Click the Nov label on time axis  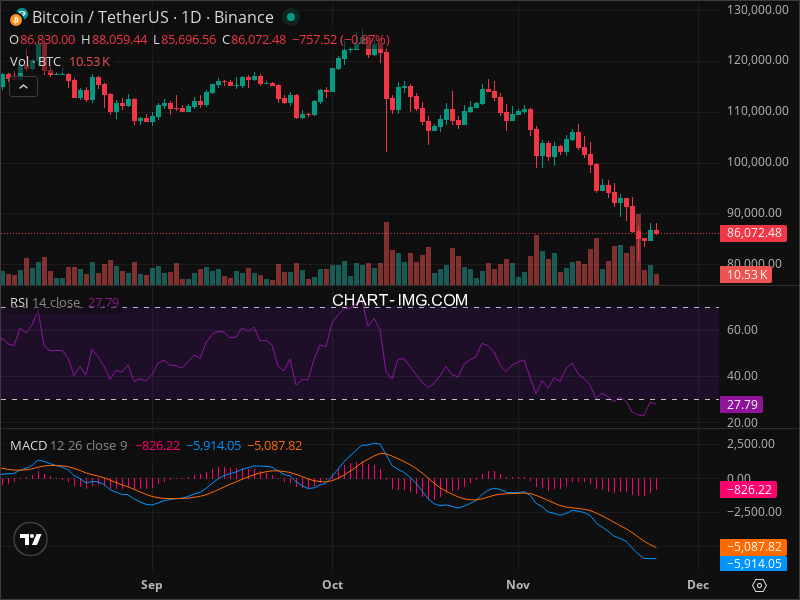pos(517,584)
